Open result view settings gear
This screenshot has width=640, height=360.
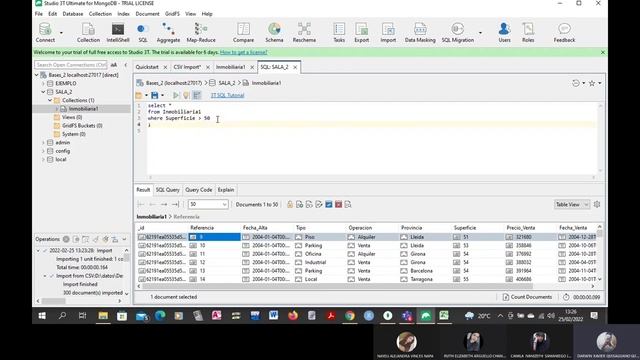pyautogui.click(x=597, y=204)
